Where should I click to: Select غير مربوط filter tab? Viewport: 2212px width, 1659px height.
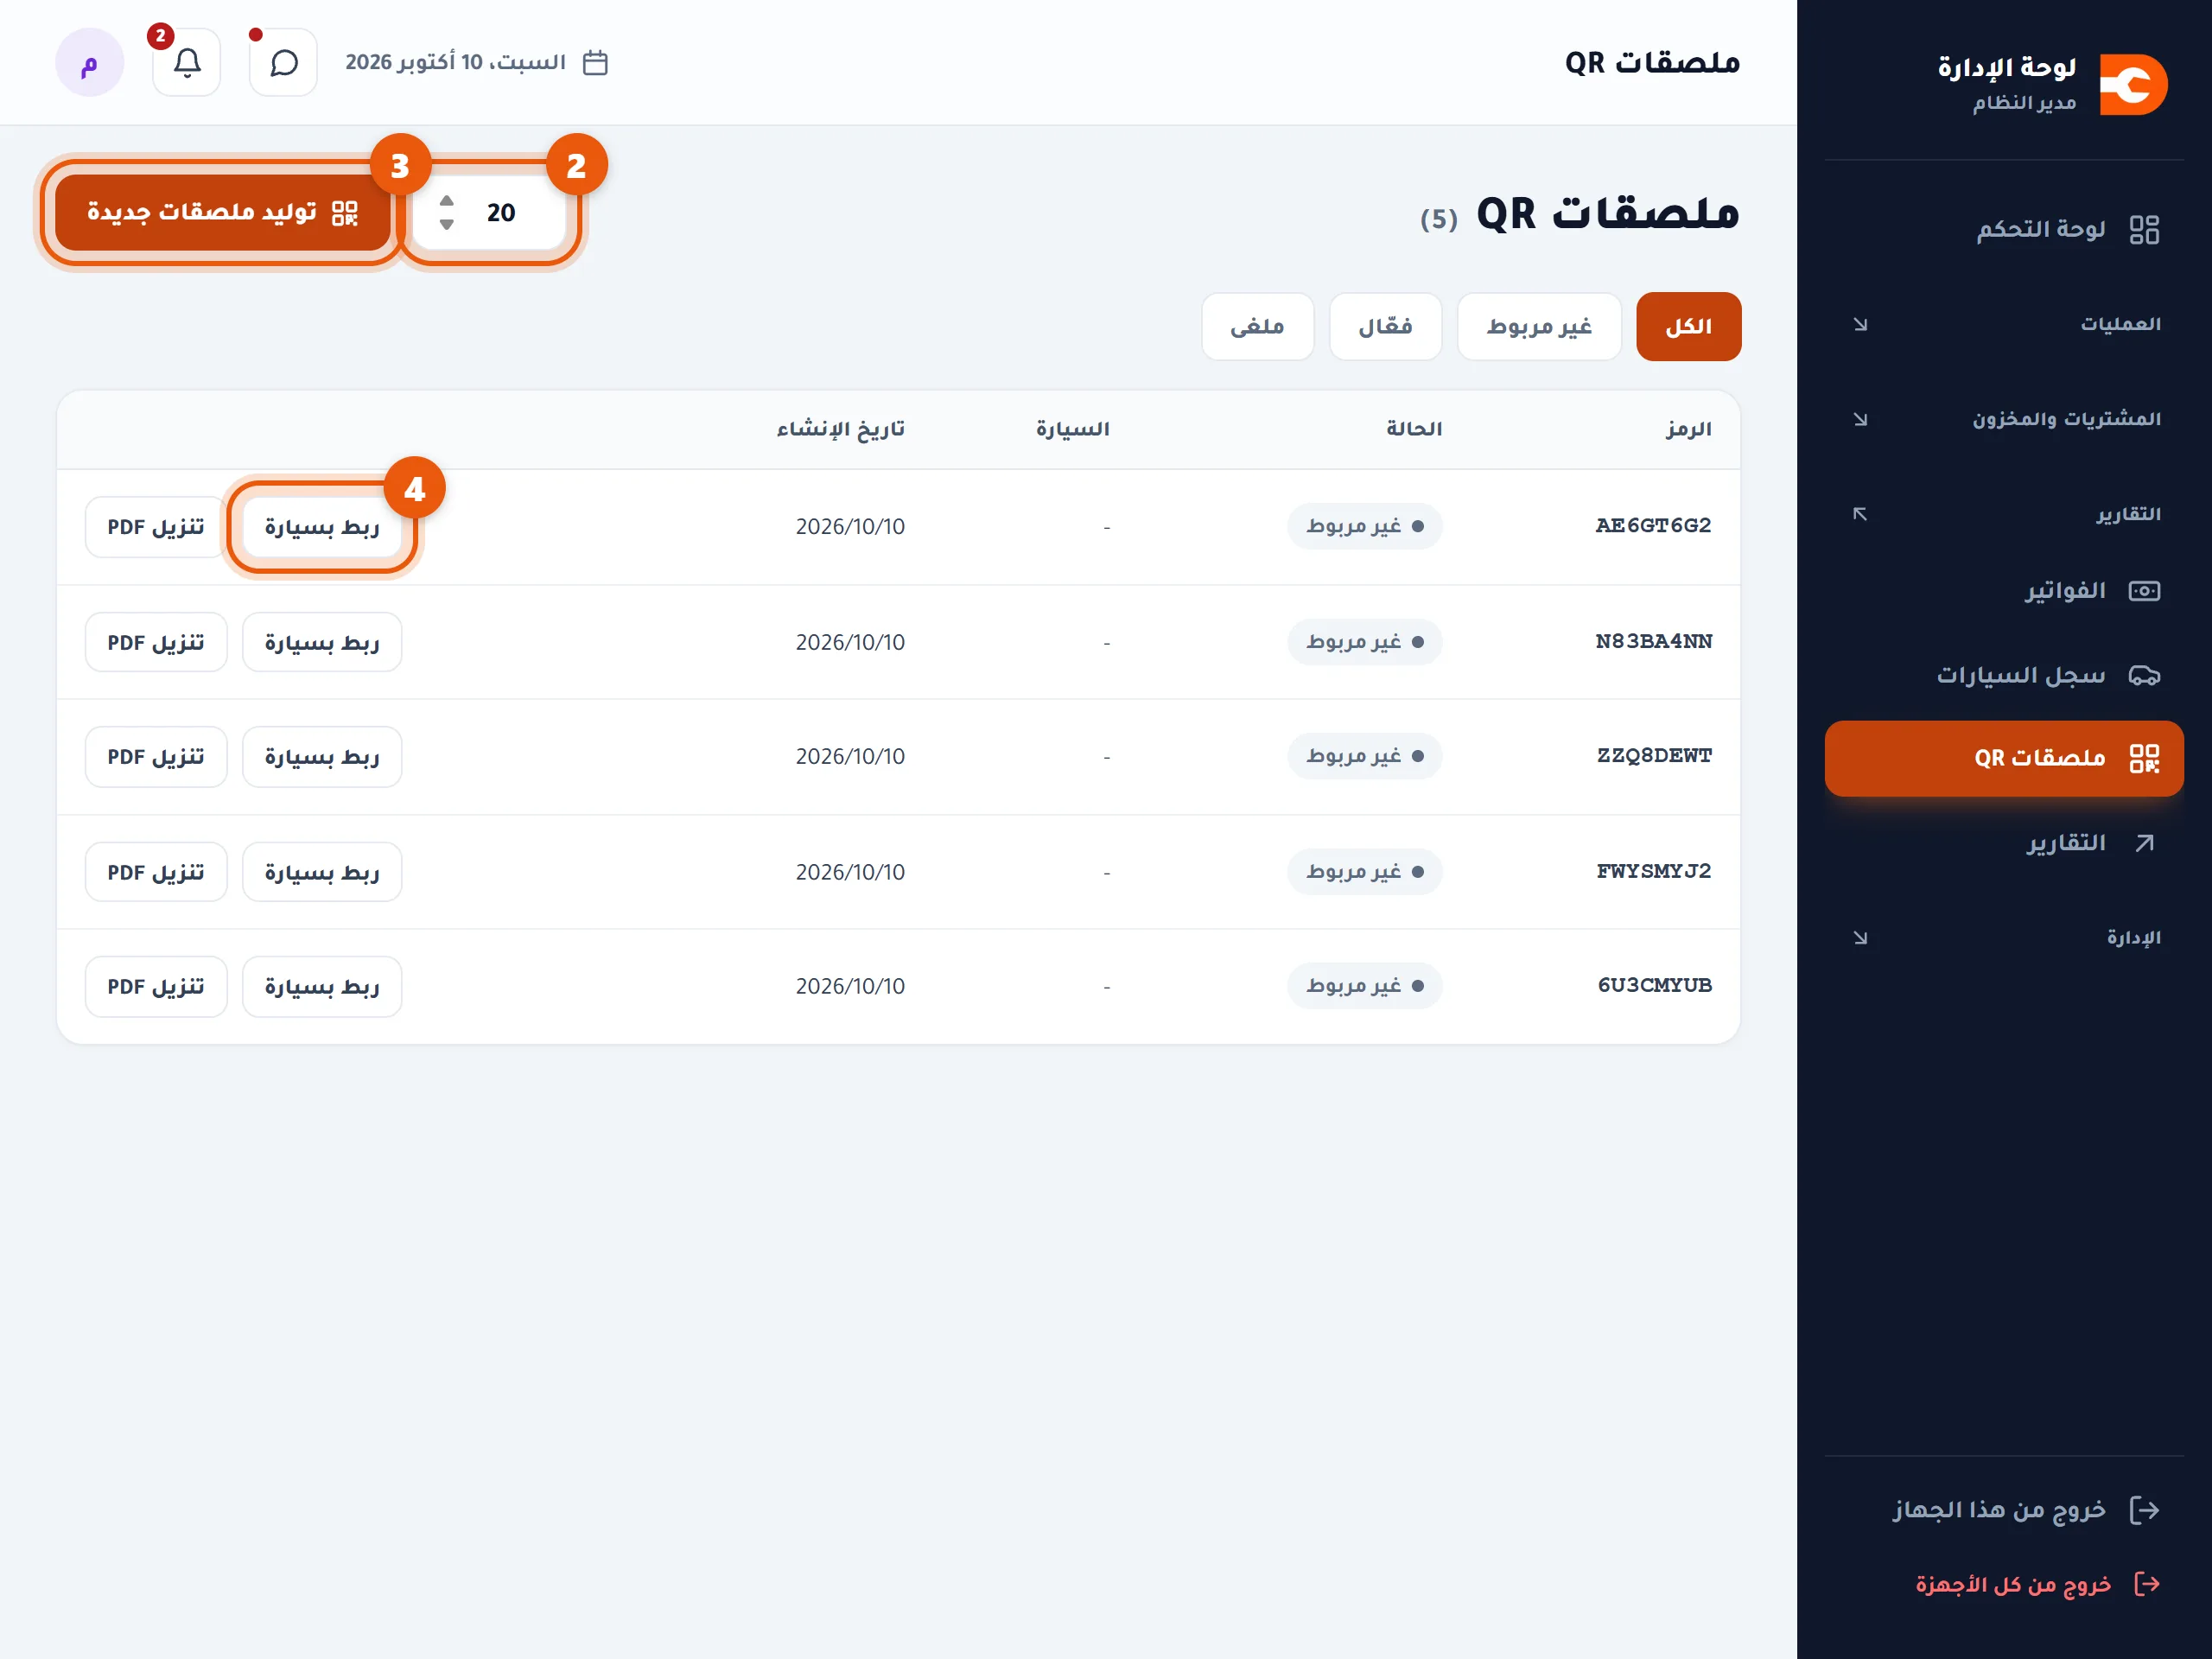(x=1539, y=327)
